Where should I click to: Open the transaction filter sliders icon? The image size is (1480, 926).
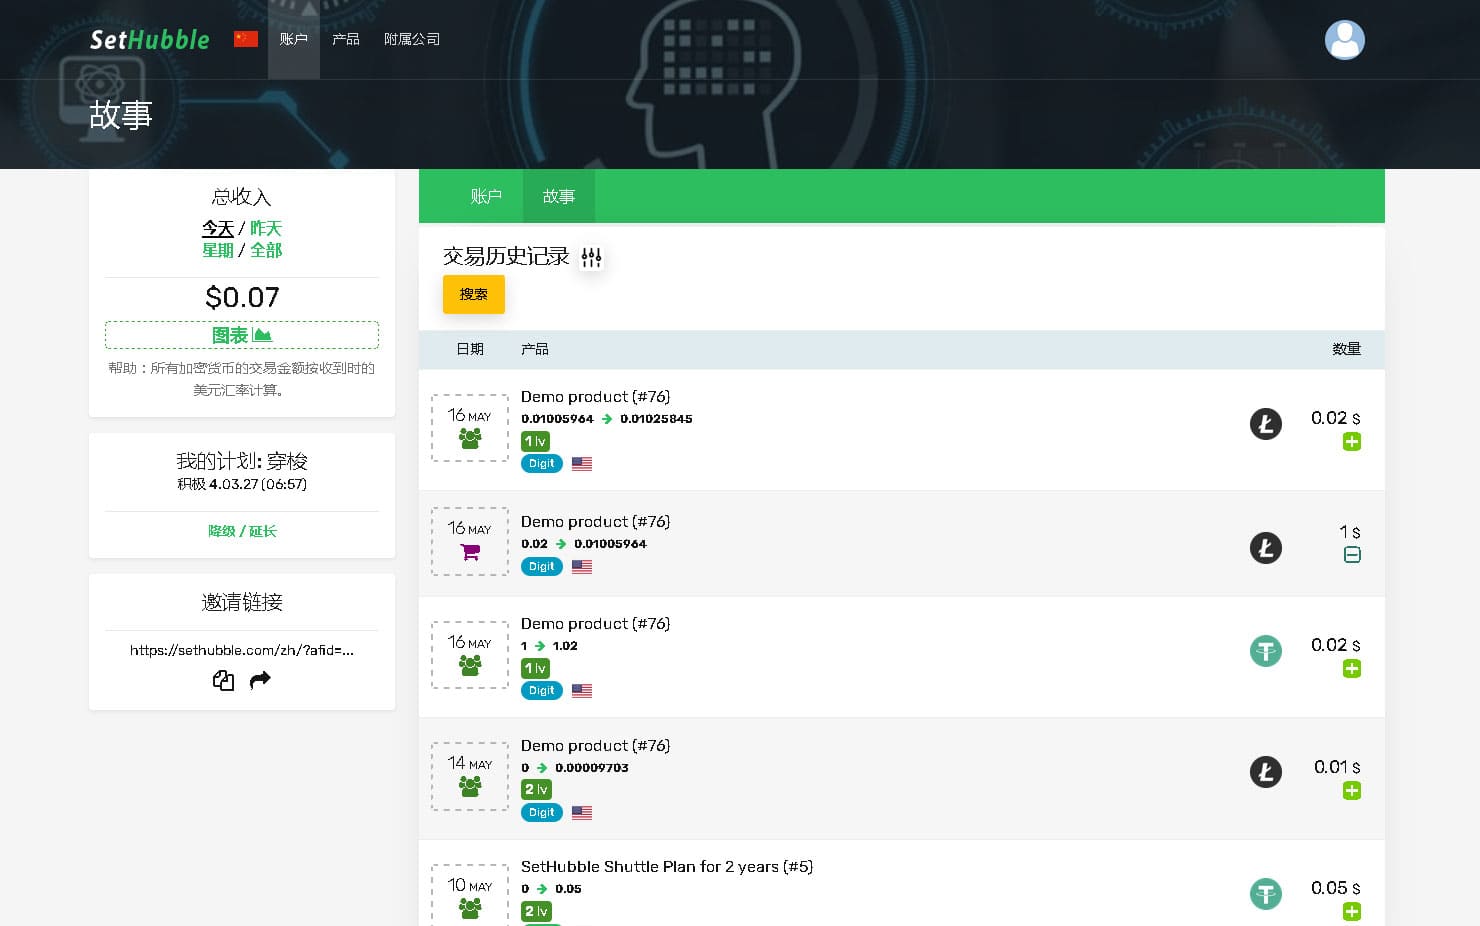coord(591,258)
